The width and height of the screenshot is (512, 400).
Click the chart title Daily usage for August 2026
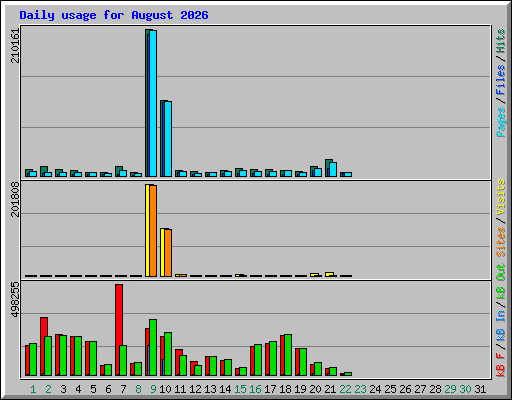pyautogui.click(x=114, y=15)
